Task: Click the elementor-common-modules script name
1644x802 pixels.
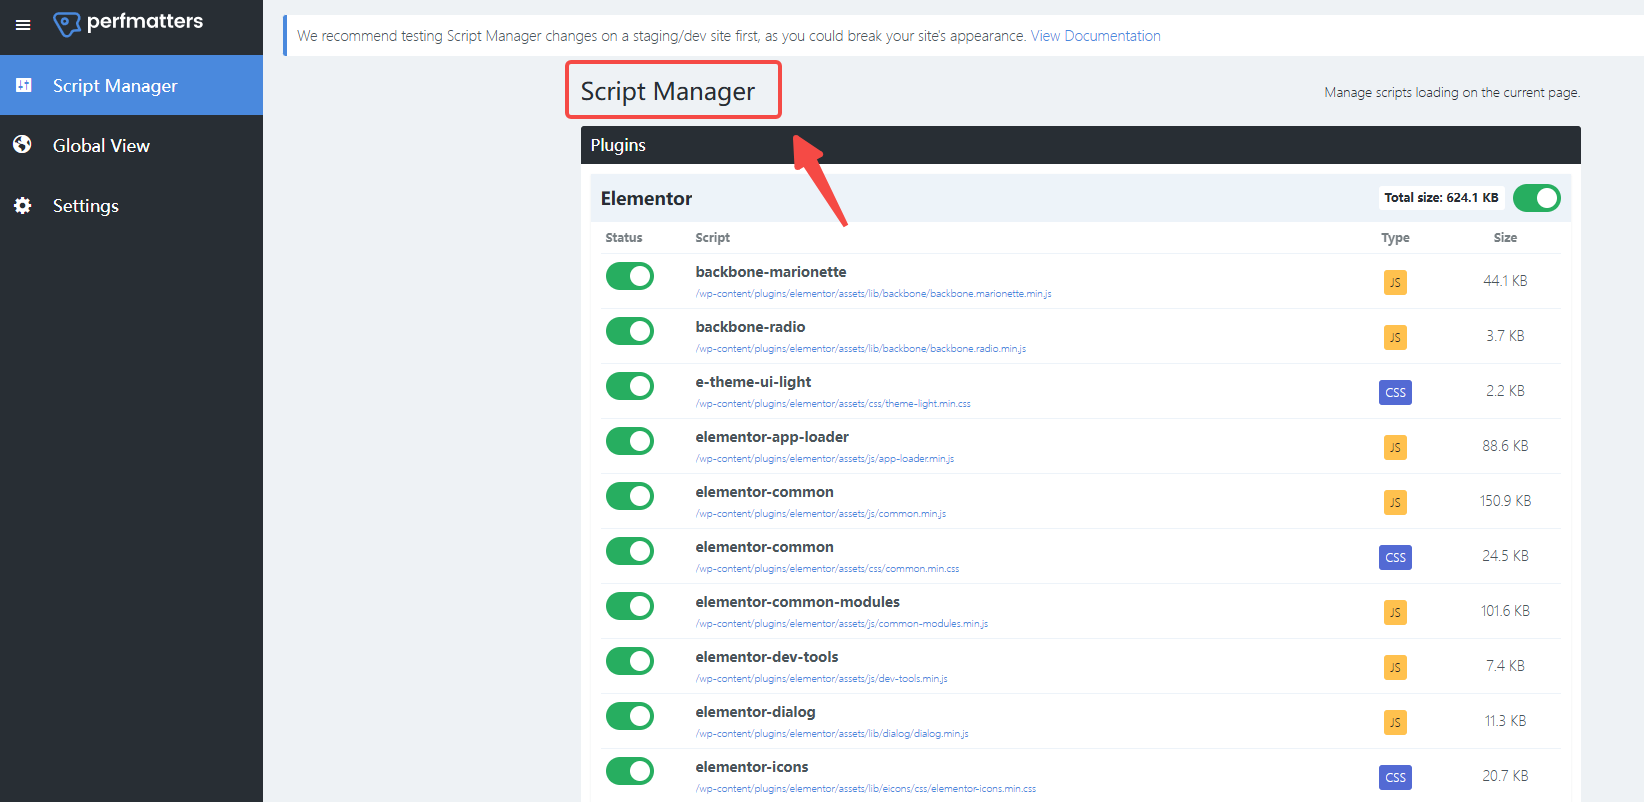Action: click(x=797, y=602)
